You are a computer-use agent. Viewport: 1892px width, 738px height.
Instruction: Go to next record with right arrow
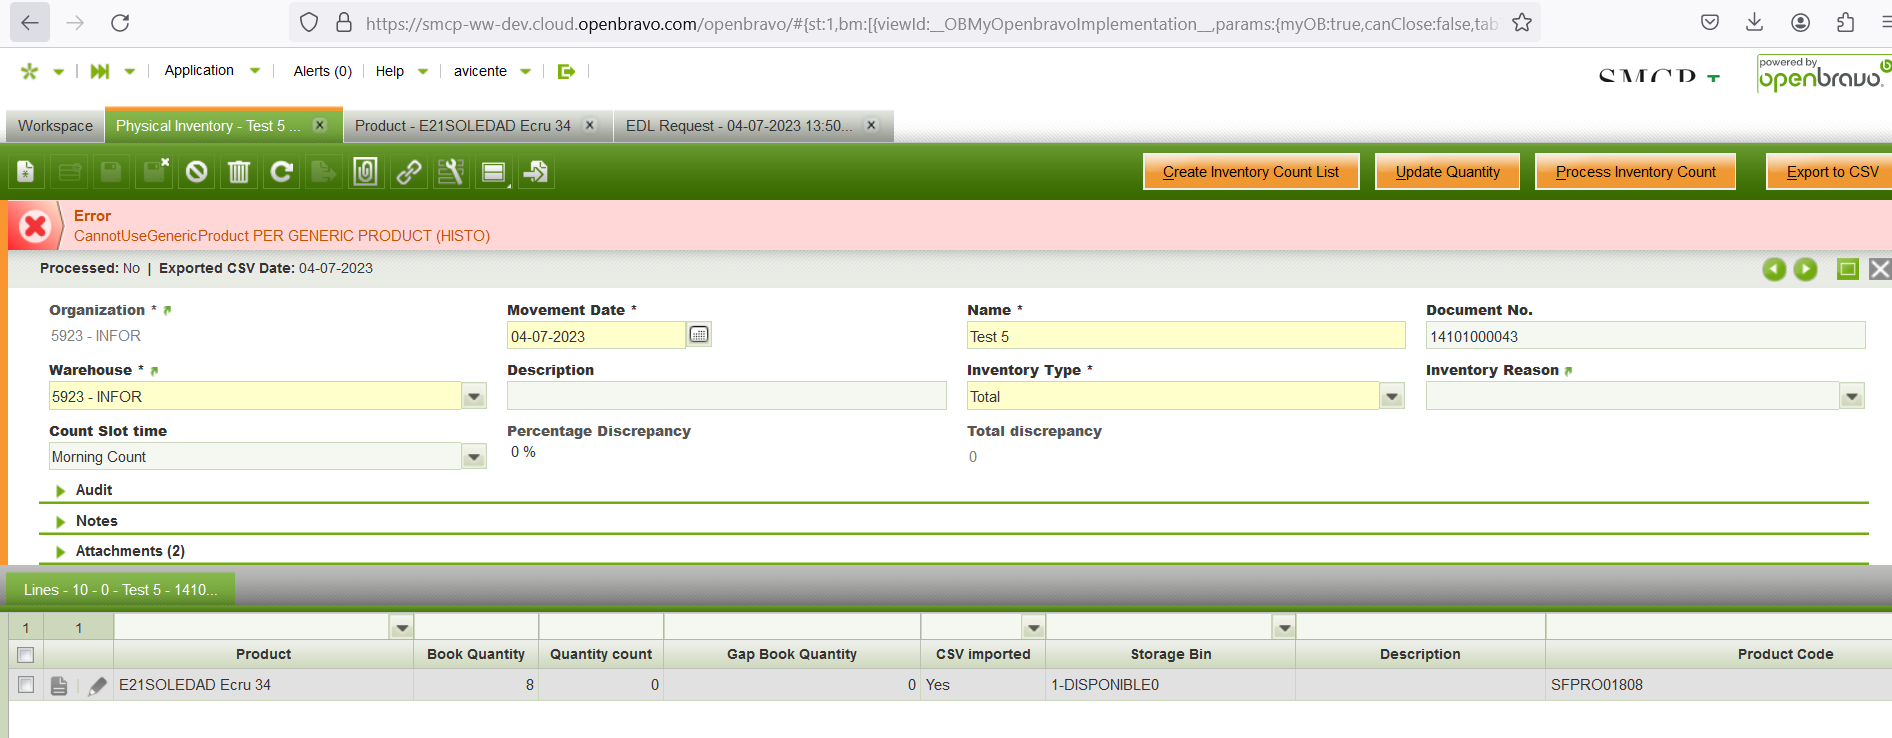click(x=1805, y=269)
